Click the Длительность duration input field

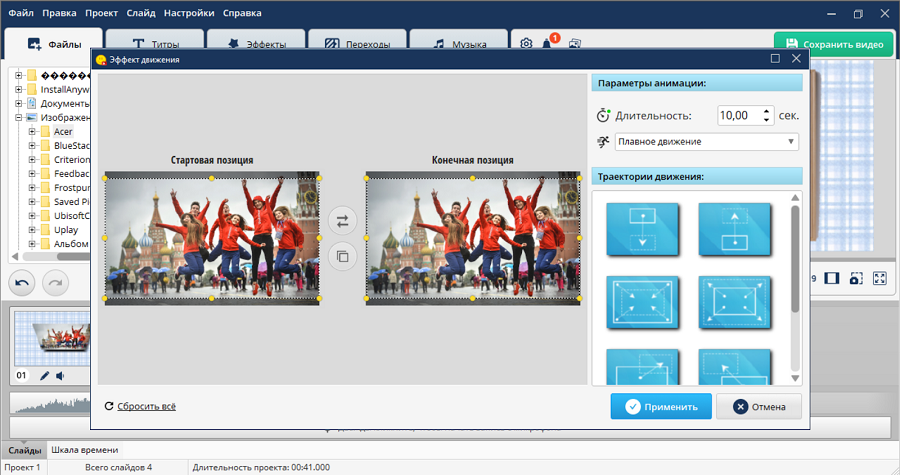tap(736, 115)
